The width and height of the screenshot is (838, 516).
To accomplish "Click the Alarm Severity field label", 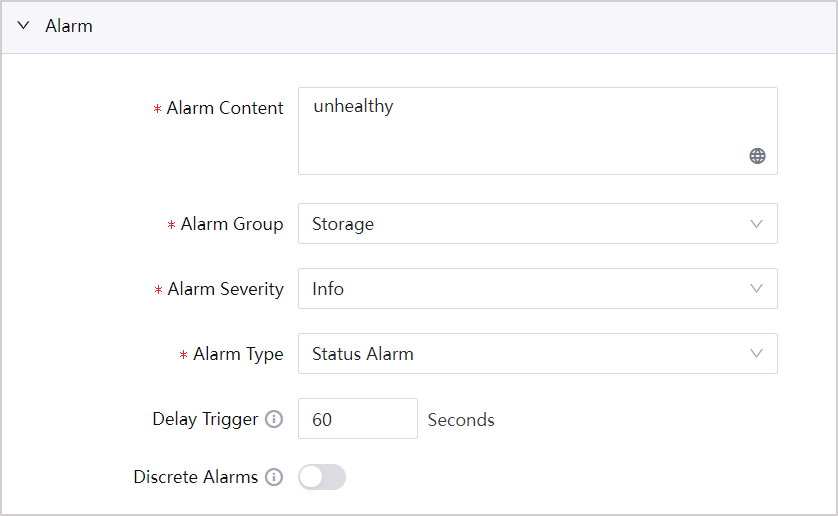I will 225,289.
